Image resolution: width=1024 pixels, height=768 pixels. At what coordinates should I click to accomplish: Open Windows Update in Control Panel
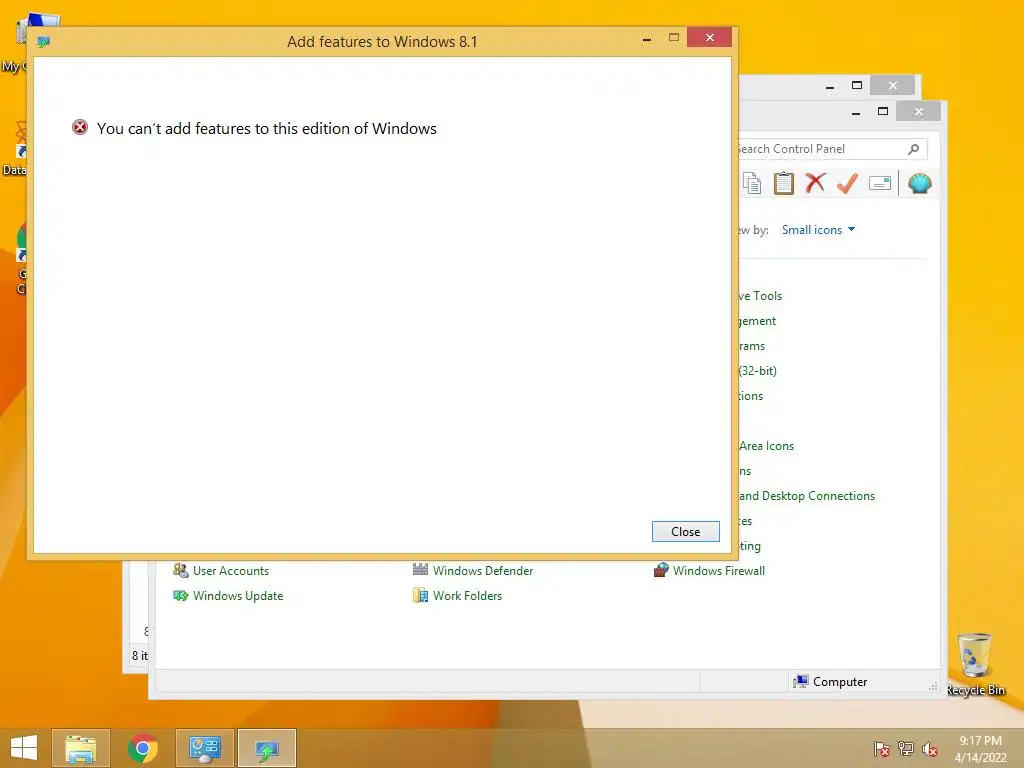(238, 596)
